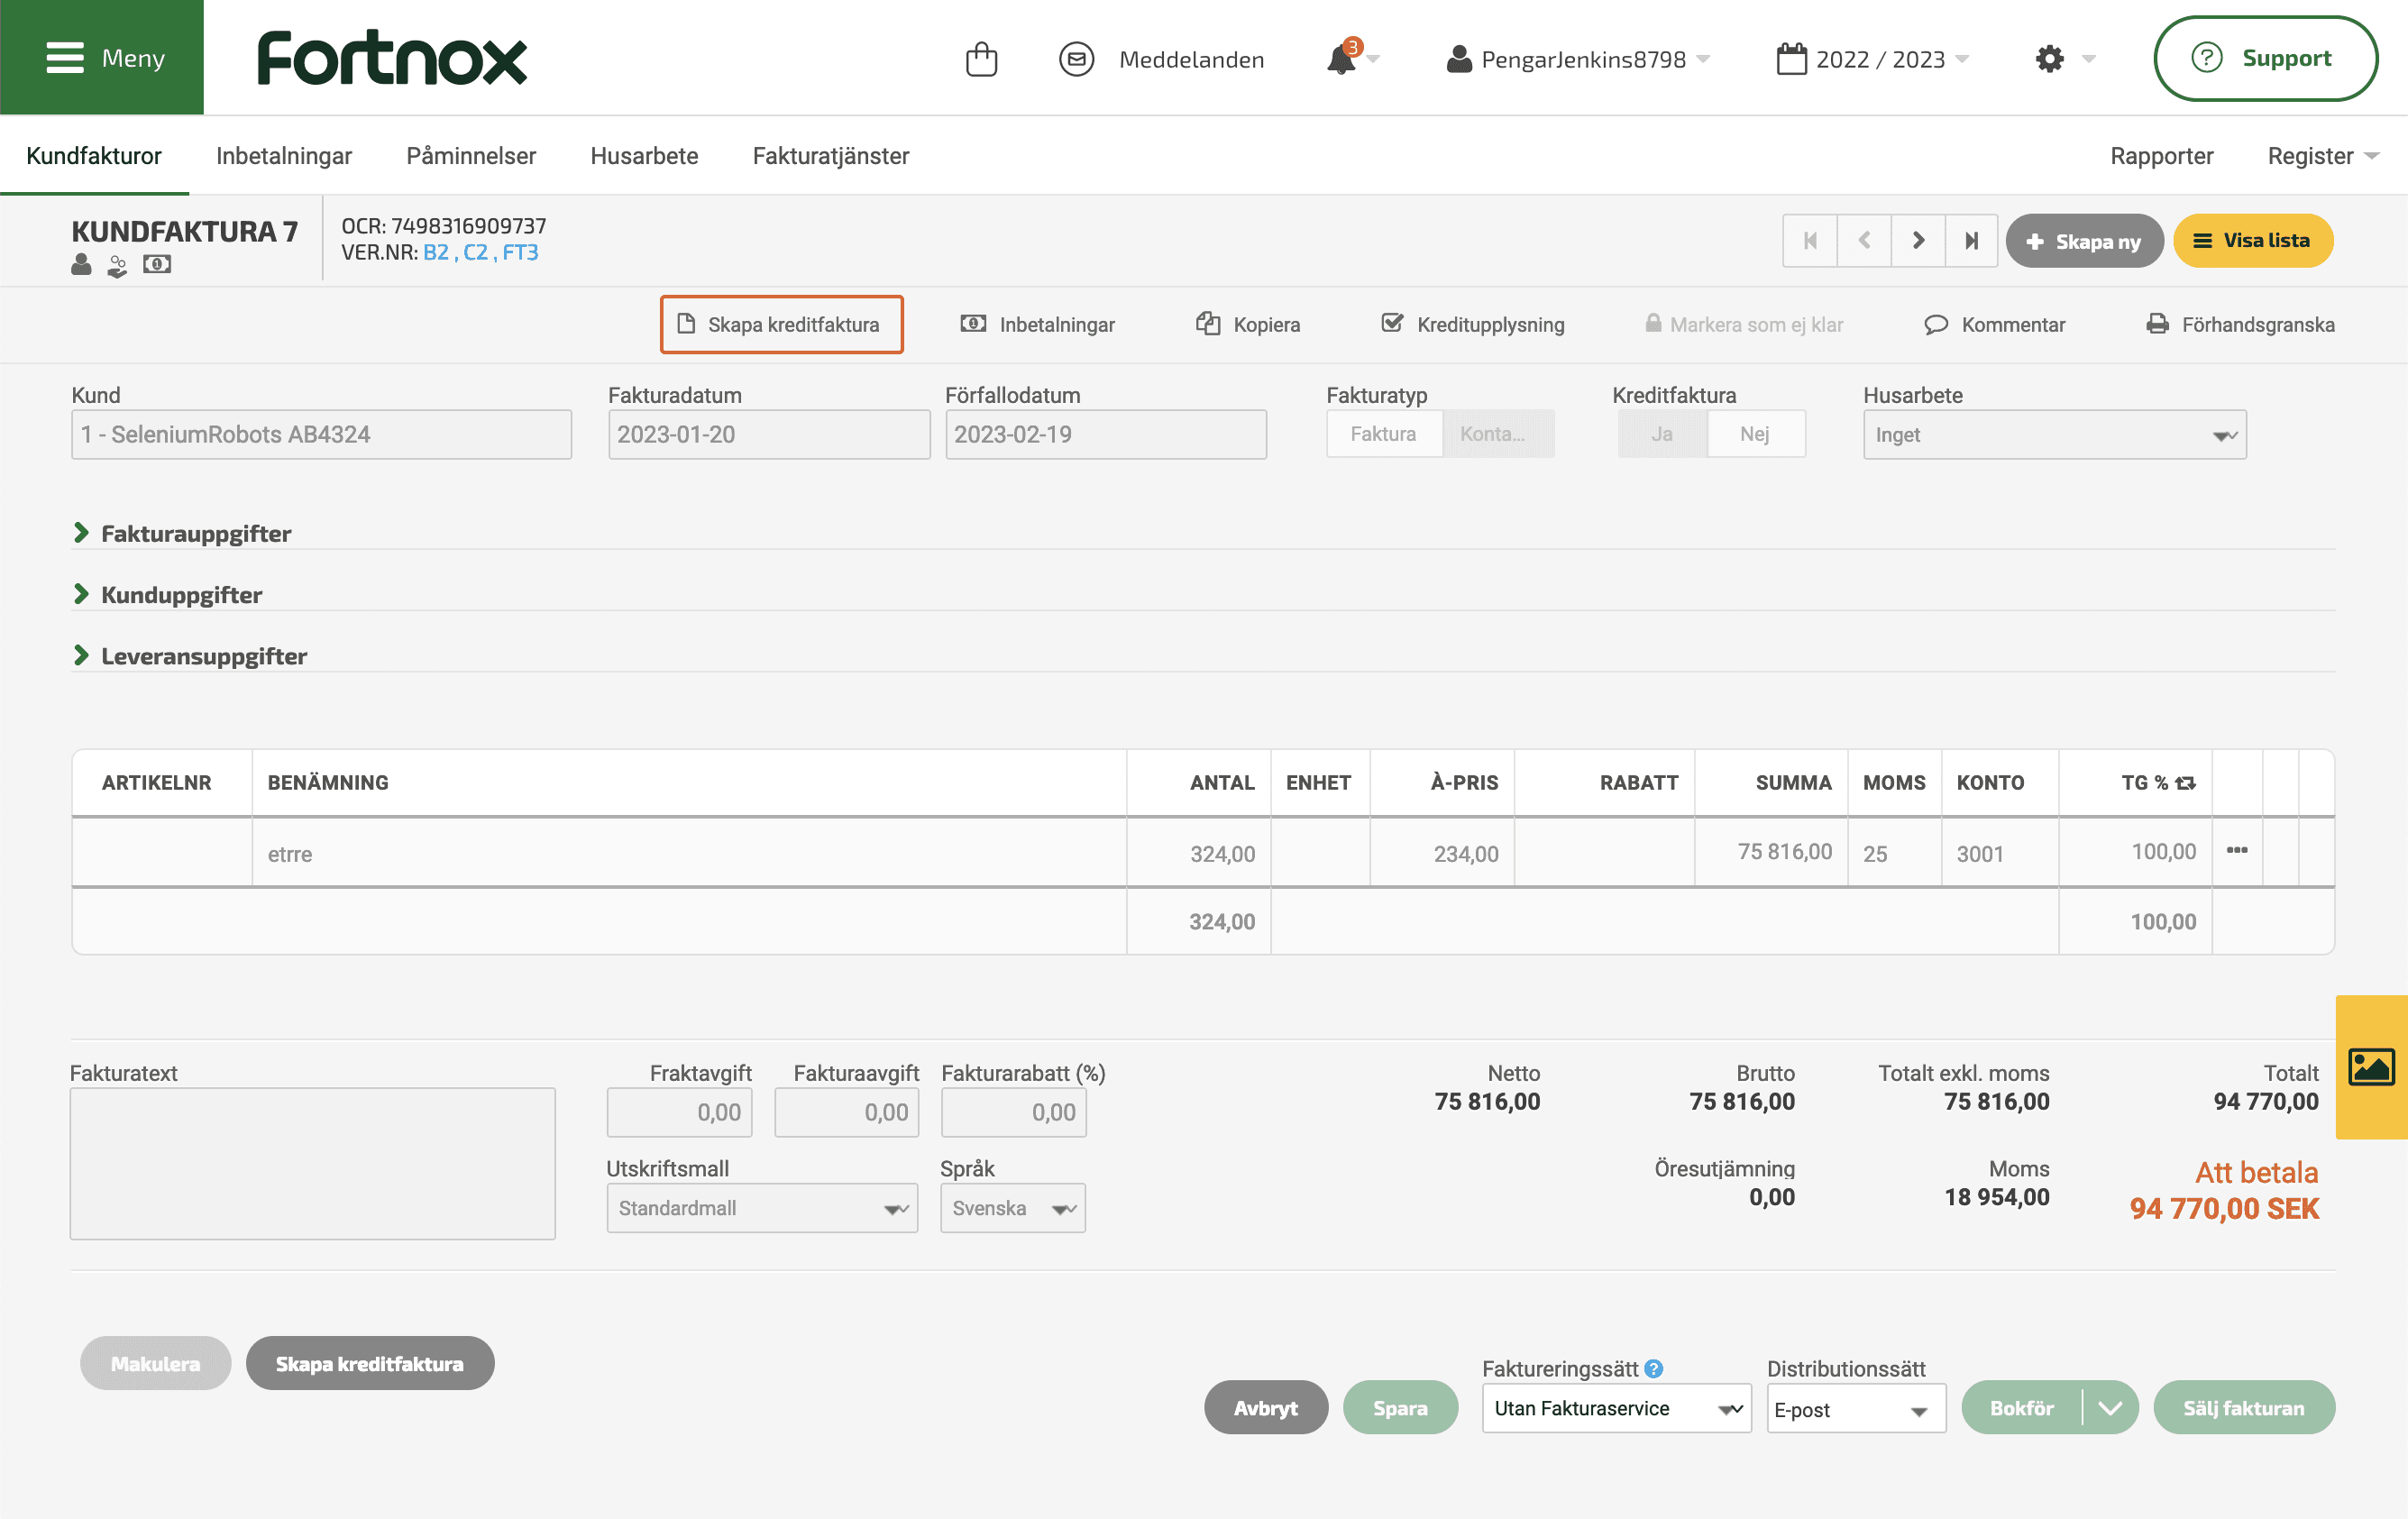Open voucher link FT3
The width and height of the screenshot is (2408, 1519).
tap(520, 252)
